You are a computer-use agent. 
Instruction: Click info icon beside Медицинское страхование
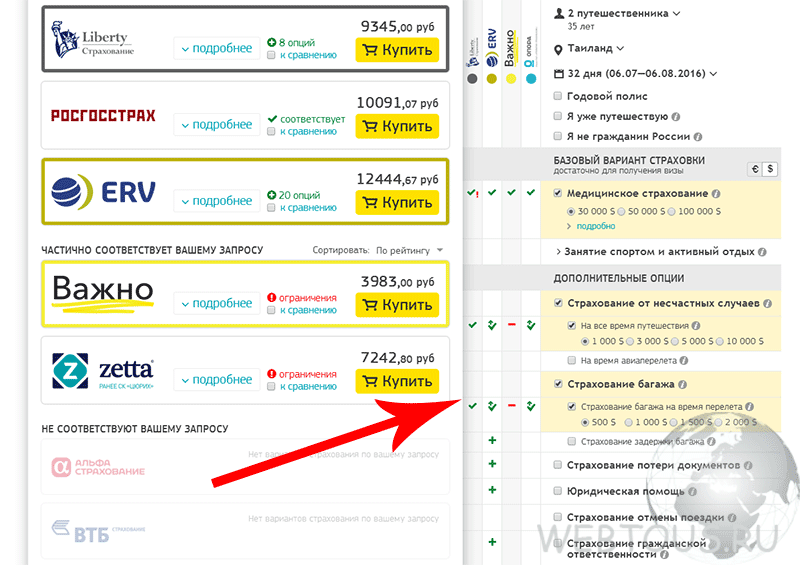point(716,193)
